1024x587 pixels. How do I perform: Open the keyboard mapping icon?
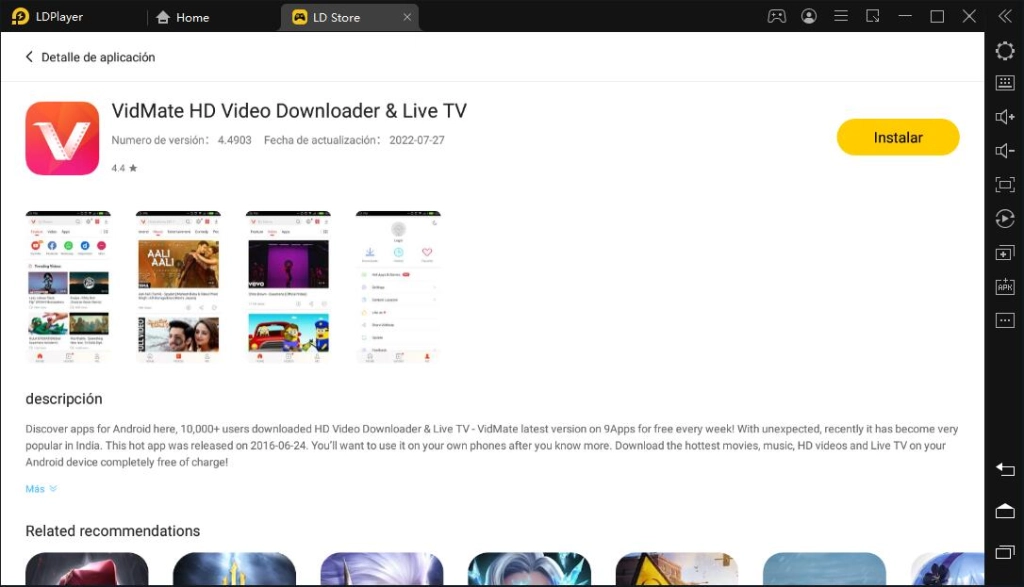point(1005,83)
